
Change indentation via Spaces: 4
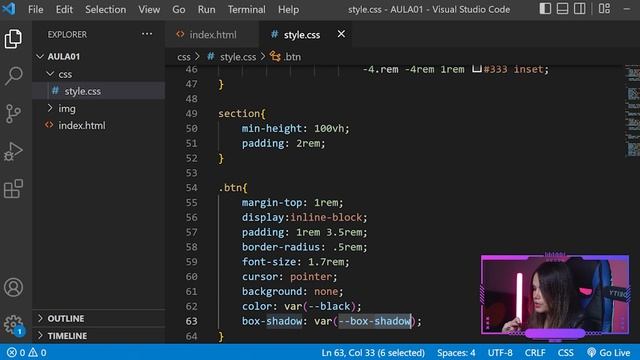[456, 352]
